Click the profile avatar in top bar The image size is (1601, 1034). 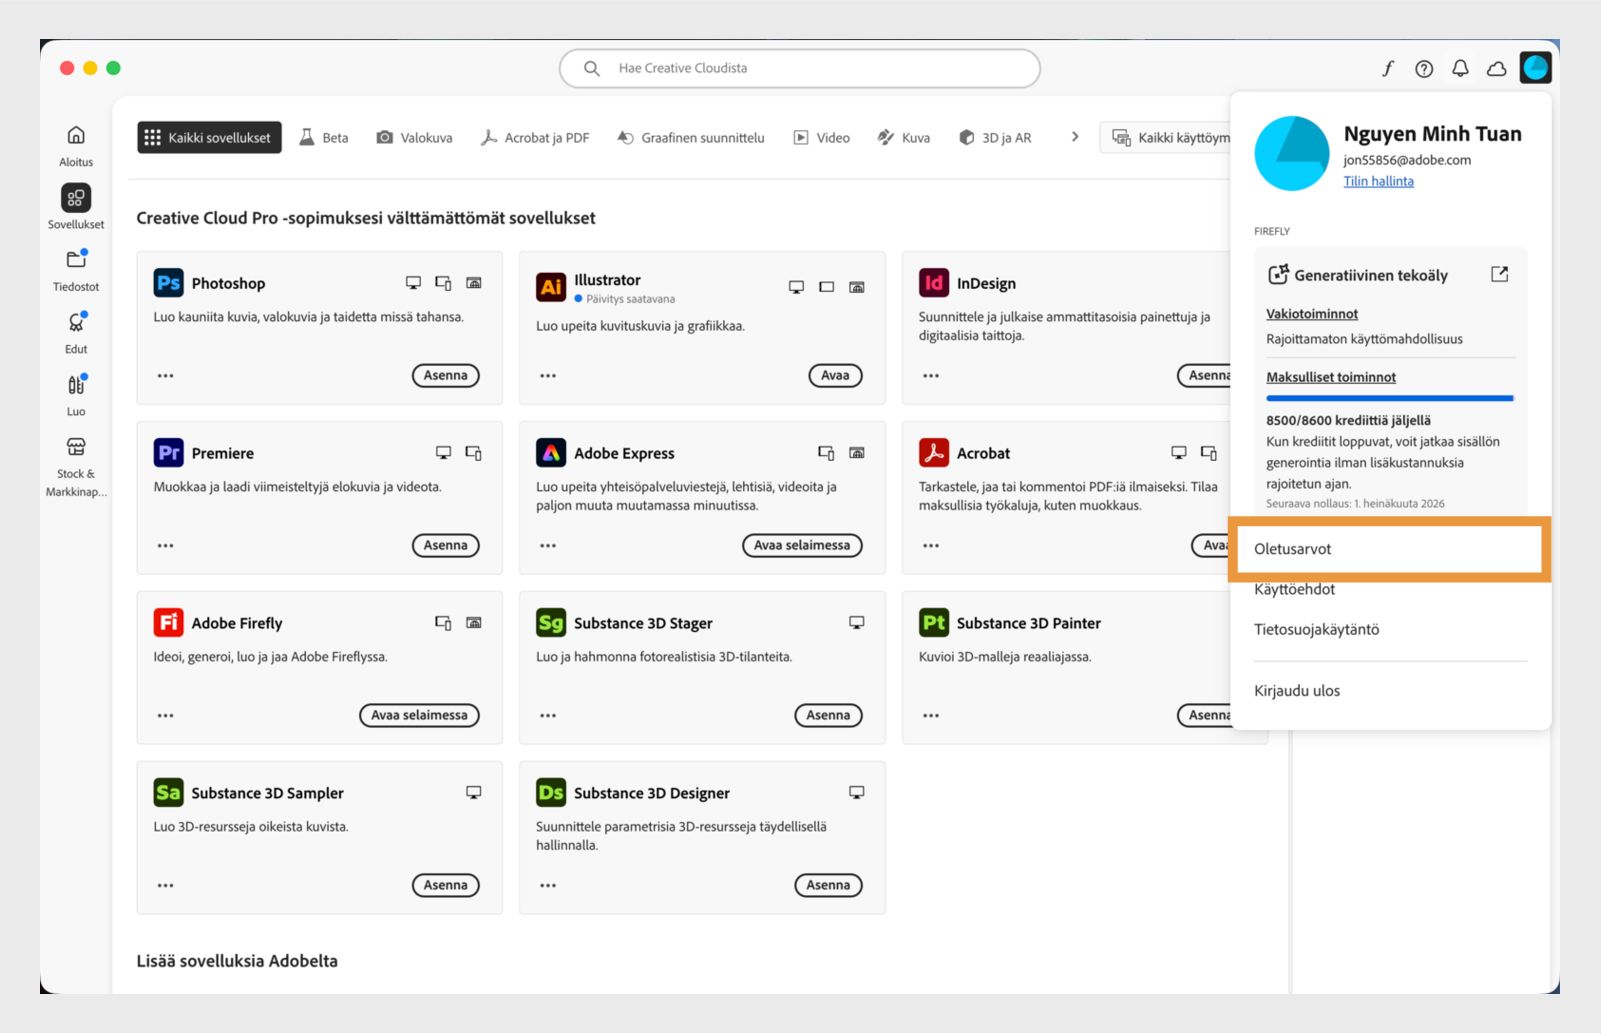(x=1535, y=68)
